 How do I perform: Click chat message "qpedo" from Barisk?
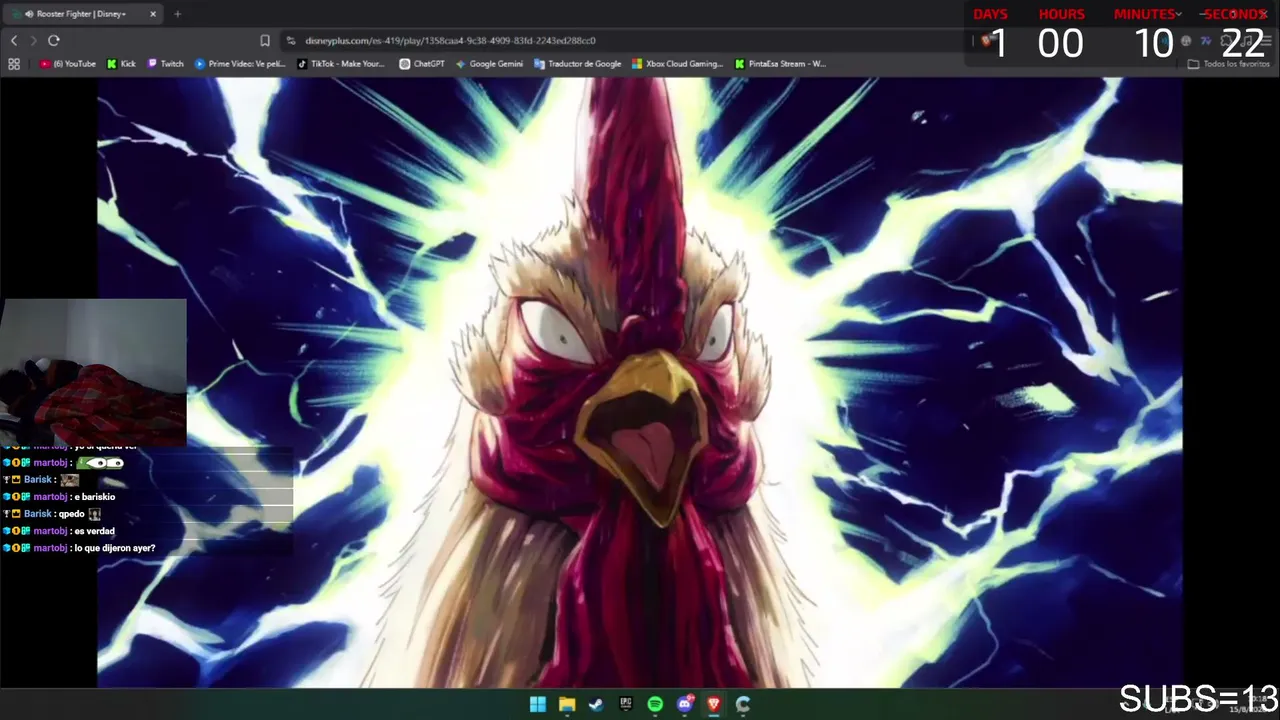pyautogui.click(x=73, y=514)
